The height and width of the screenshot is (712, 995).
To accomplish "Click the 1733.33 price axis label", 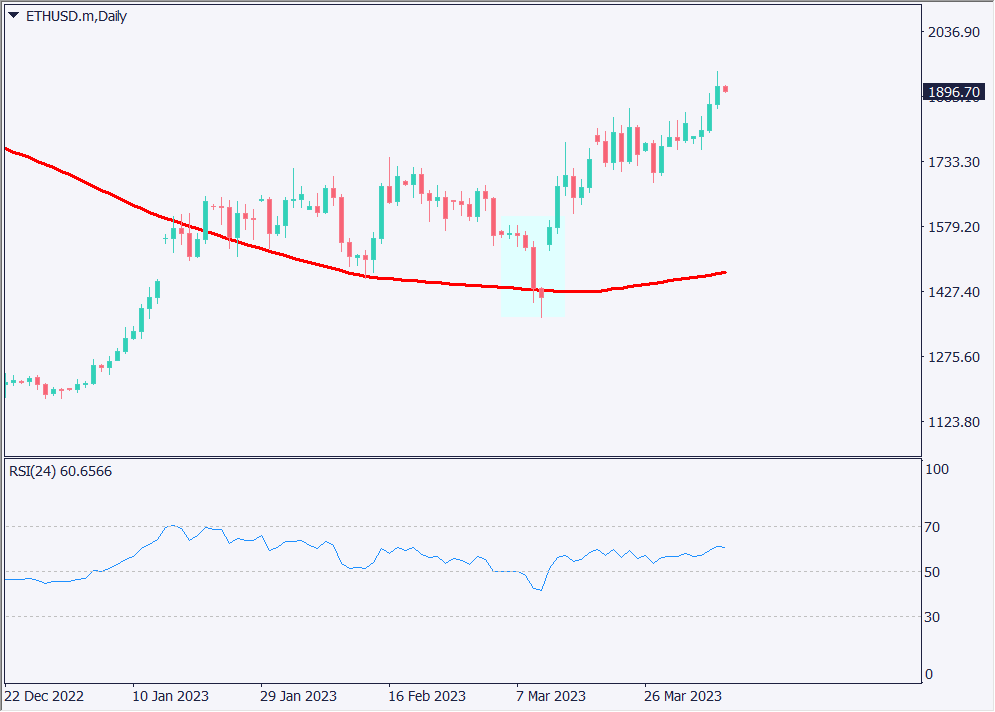I will [952, 162].
